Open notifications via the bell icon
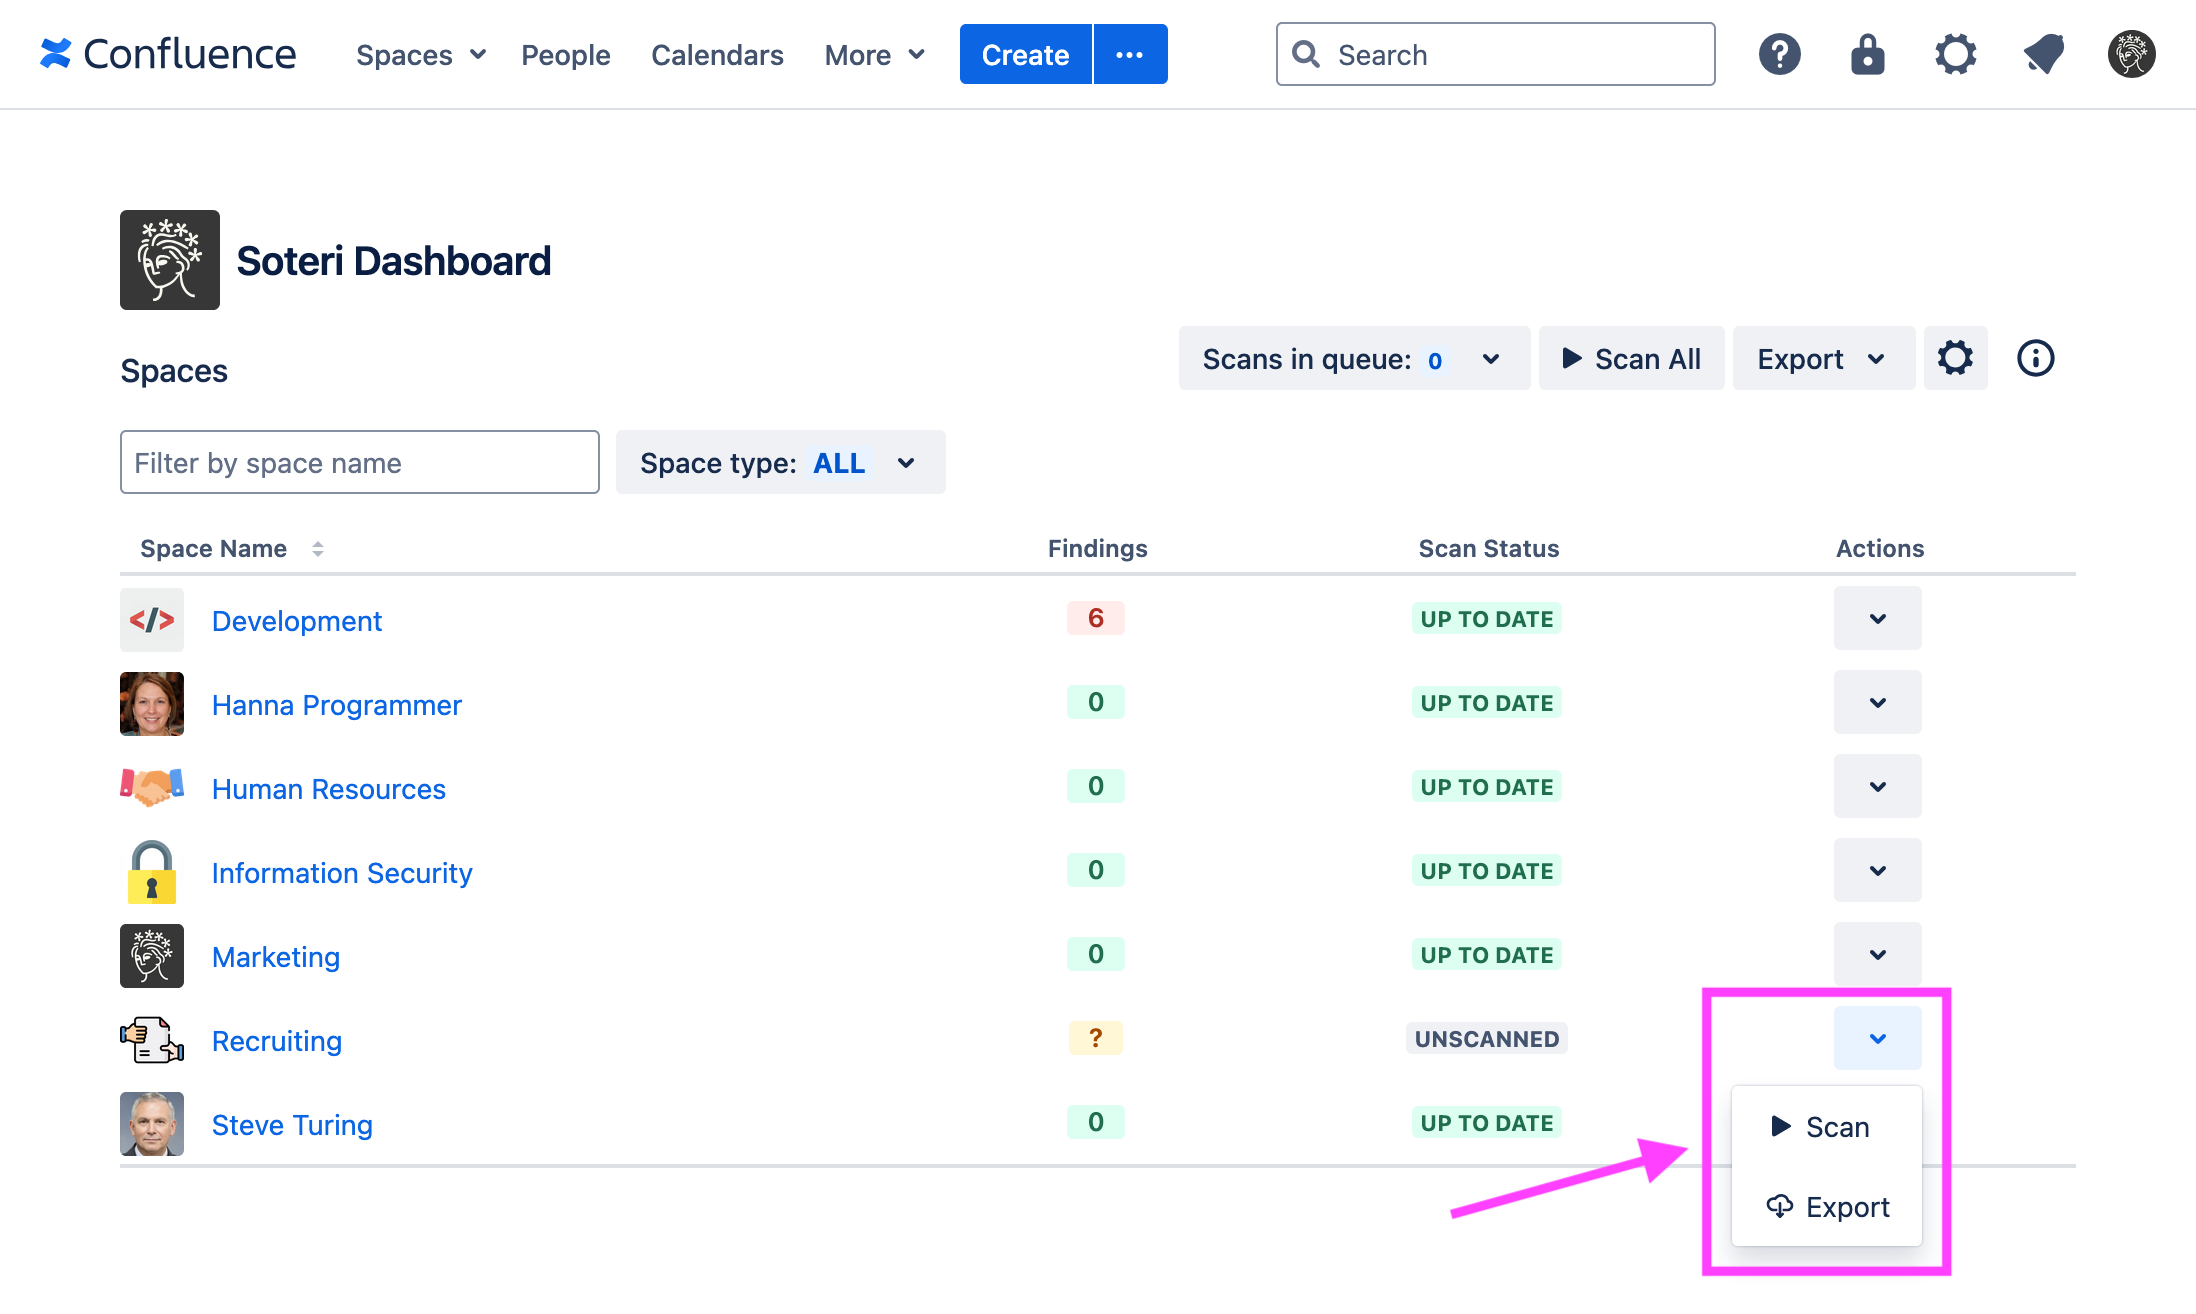 tap(2043, 54)
